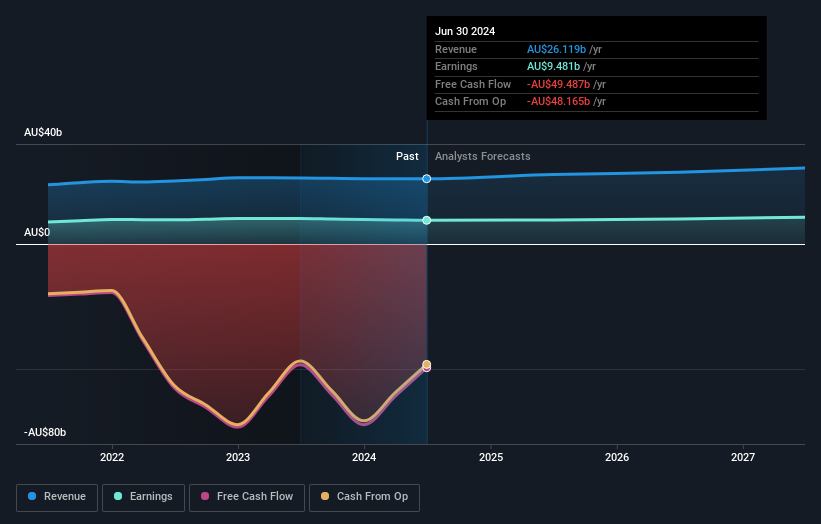Click the pink Free Cash Flow legend dot

tap(205, 496)
